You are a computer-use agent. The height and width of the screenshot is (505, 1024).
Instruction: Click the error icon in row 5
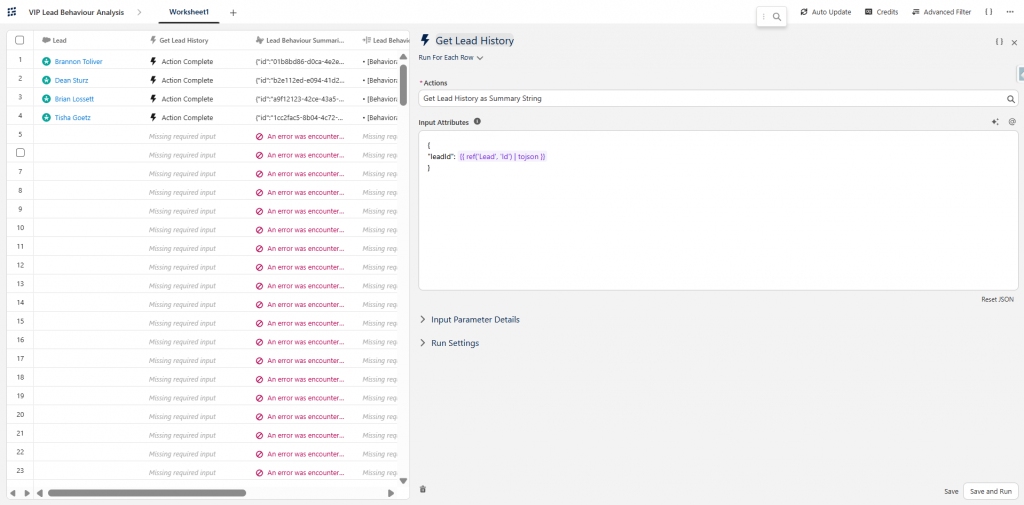click(x=259, y=137)
